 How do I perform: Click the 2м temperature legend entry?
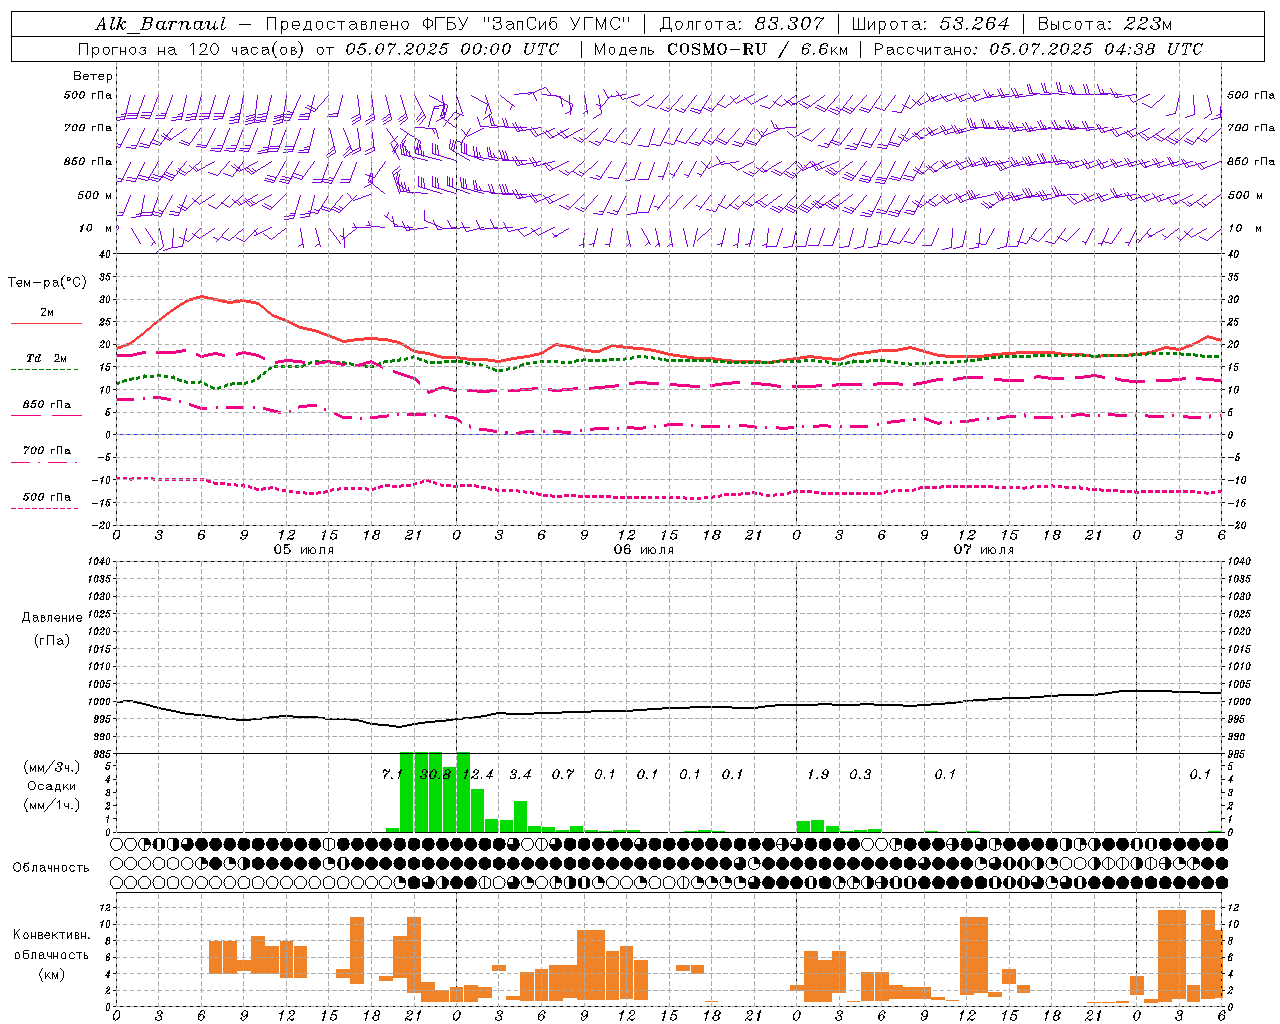tap(47, 313)
